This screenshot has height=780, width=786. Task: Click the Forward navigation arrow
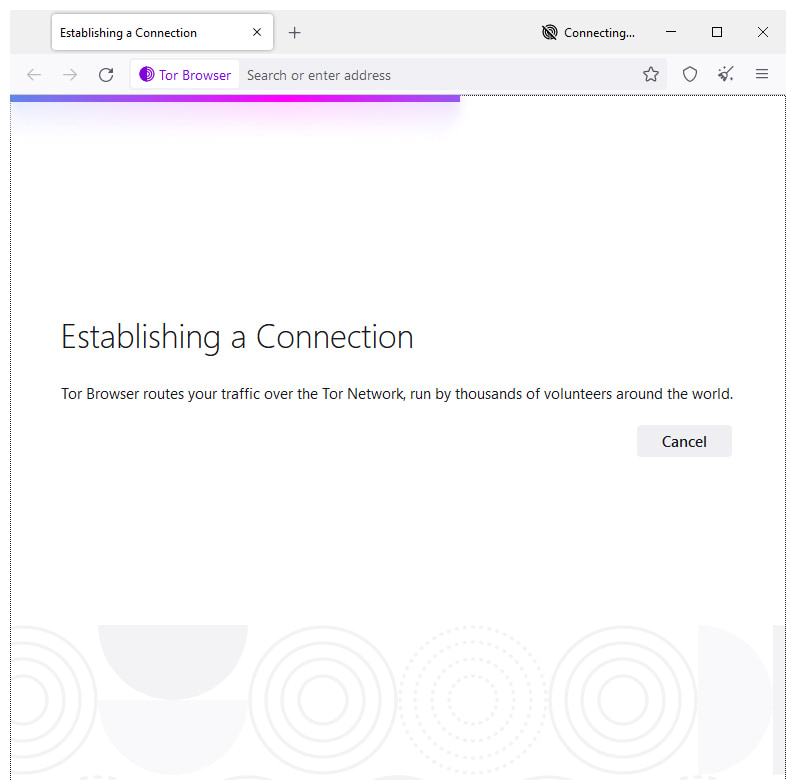pos(70,75)
